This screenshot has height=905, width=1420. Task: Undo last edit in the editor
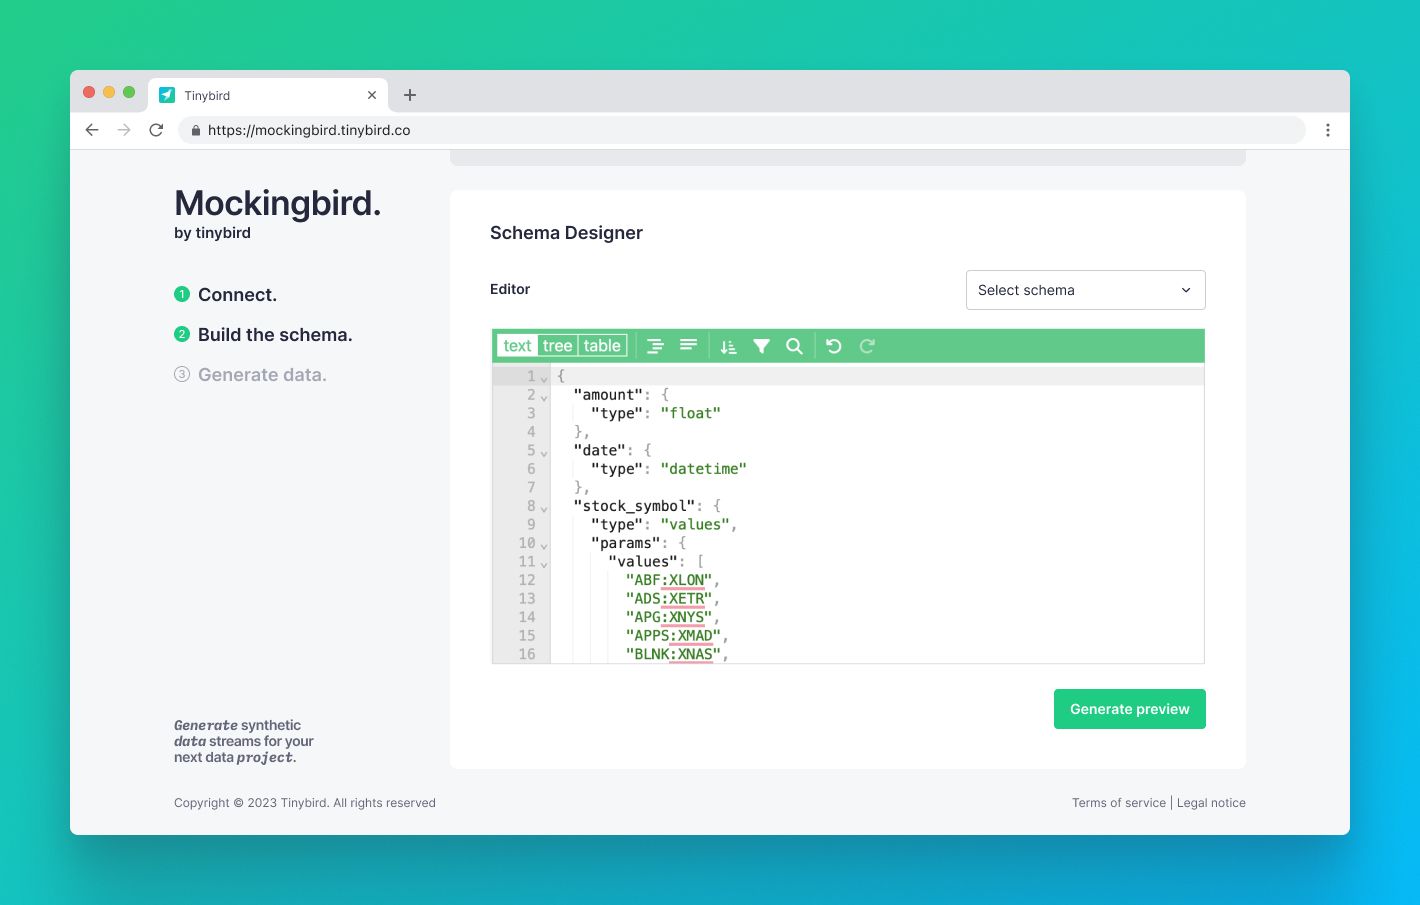coord(834,346)
